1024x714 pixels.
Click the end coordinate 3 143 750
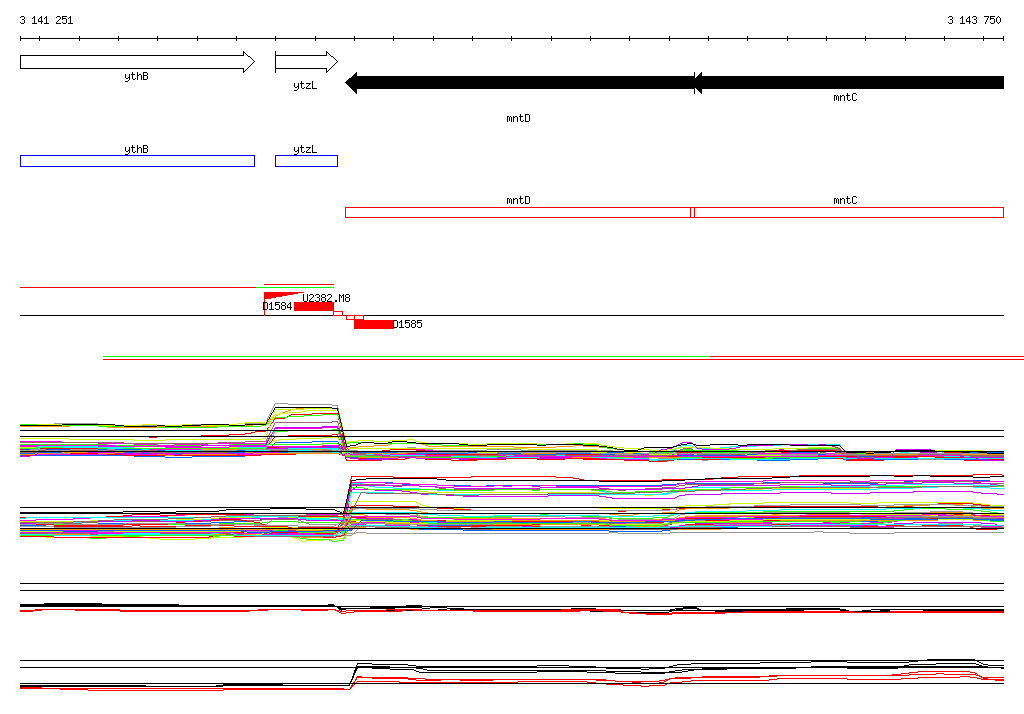(x=974, y=20)
